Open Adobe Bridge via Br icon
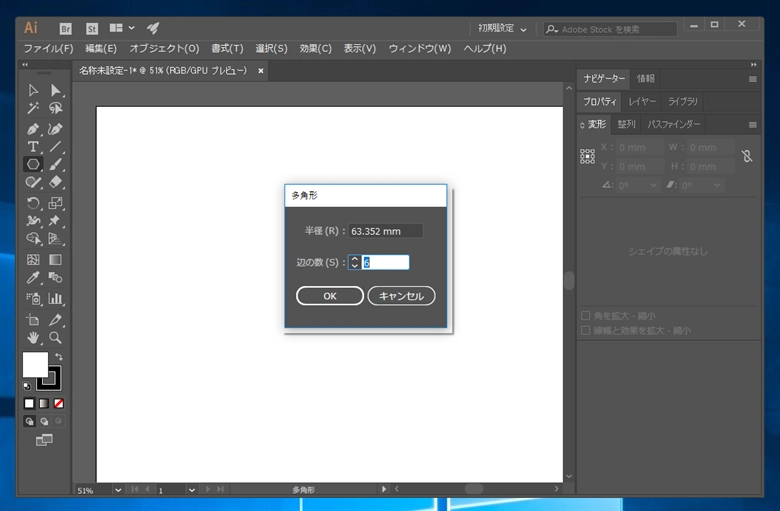This screenshot has height=511, width=780. click(66, 29)
